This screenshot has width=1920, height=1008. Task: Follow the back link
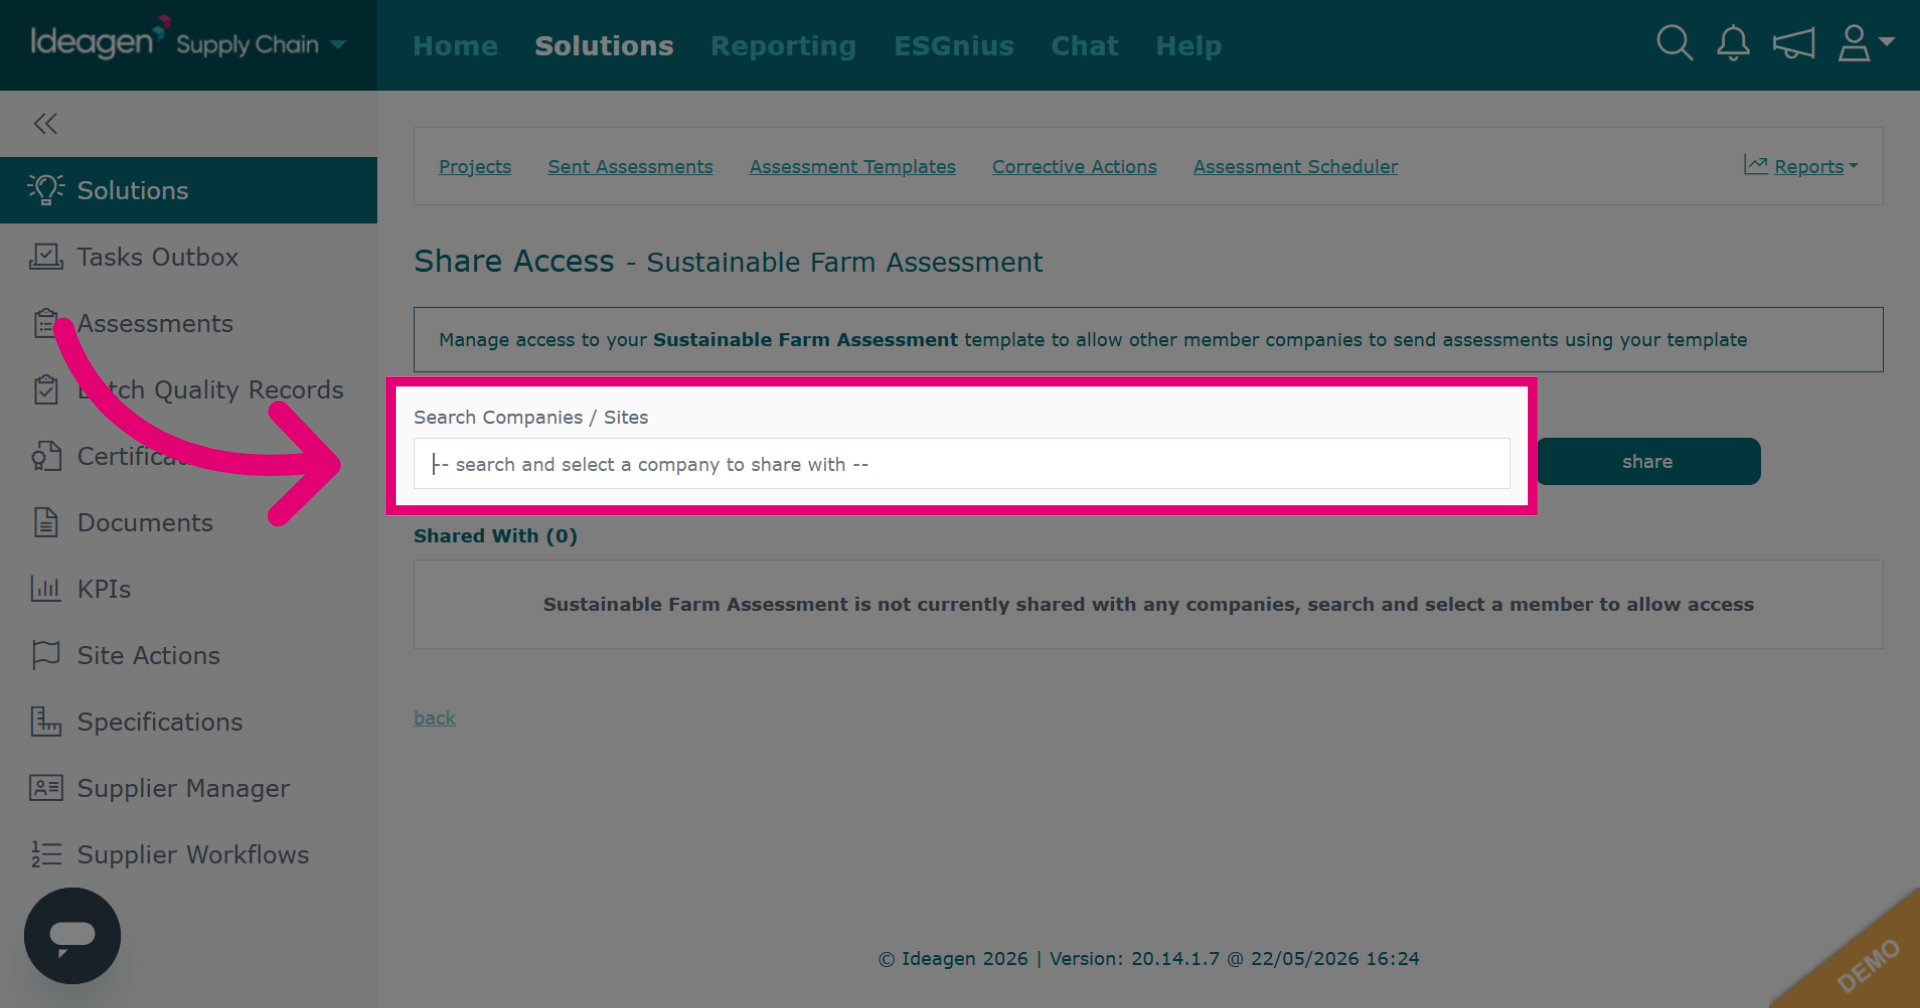(434, 718)
